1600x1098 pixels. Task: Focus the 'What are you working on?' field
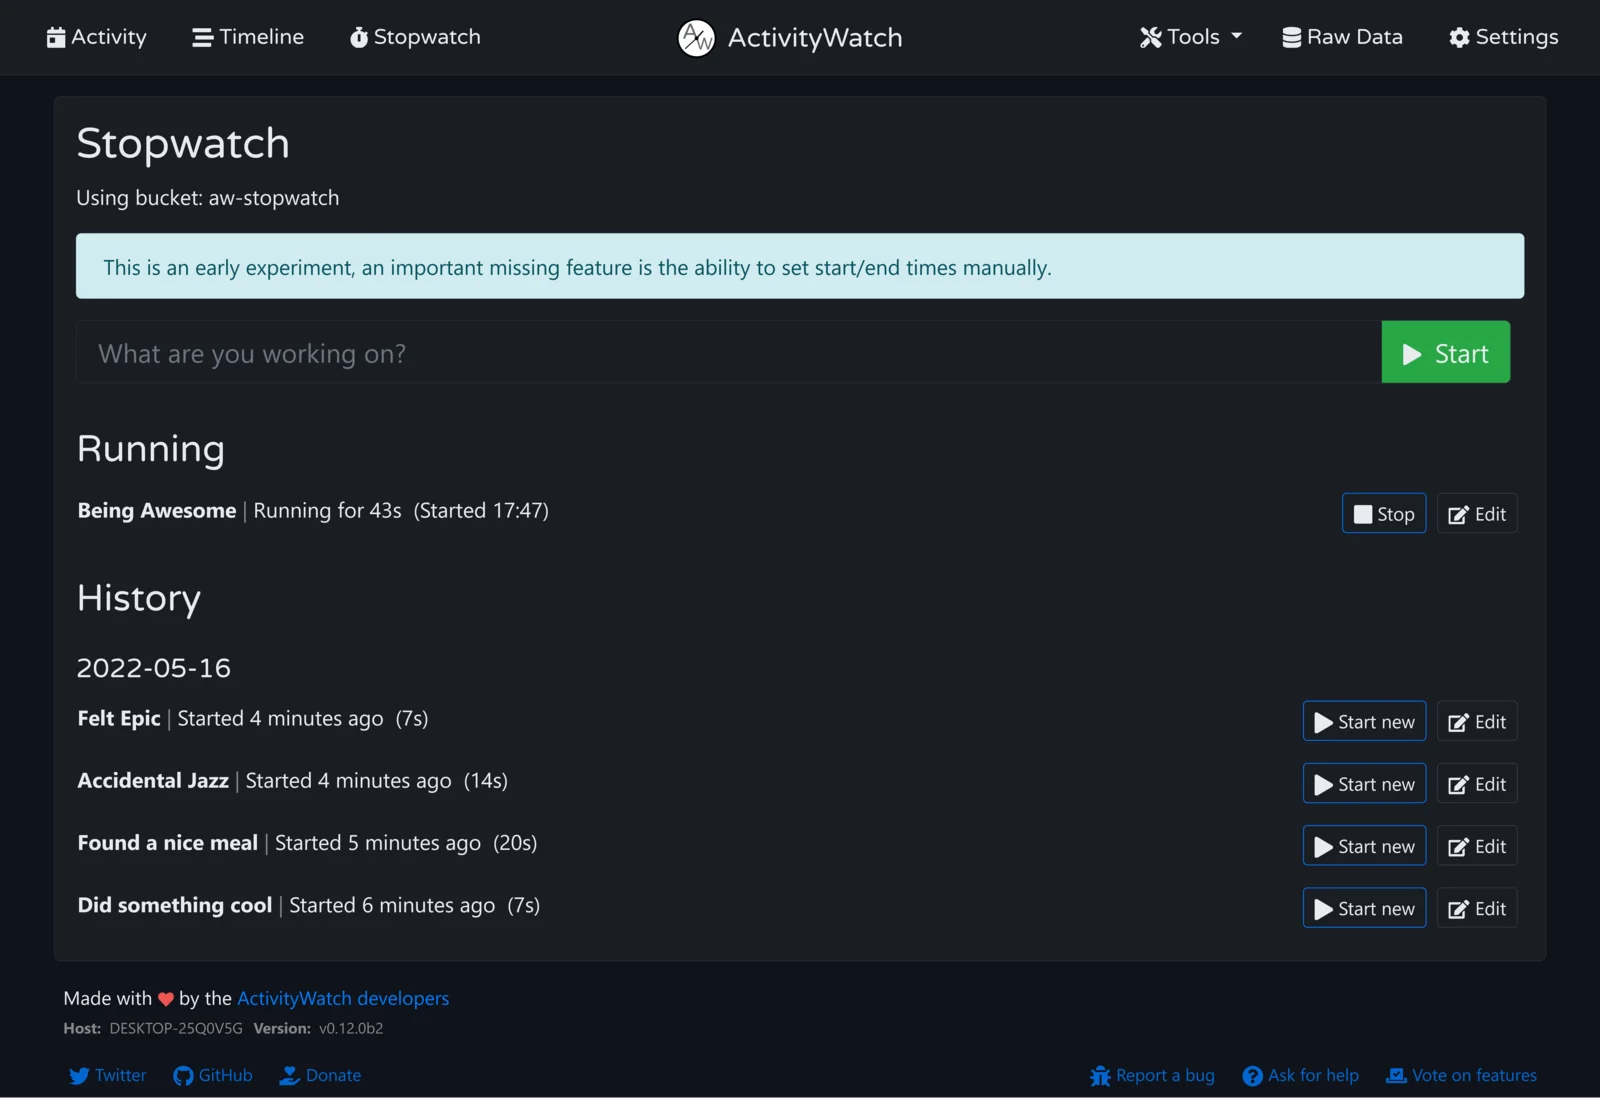tap(729, 353)
